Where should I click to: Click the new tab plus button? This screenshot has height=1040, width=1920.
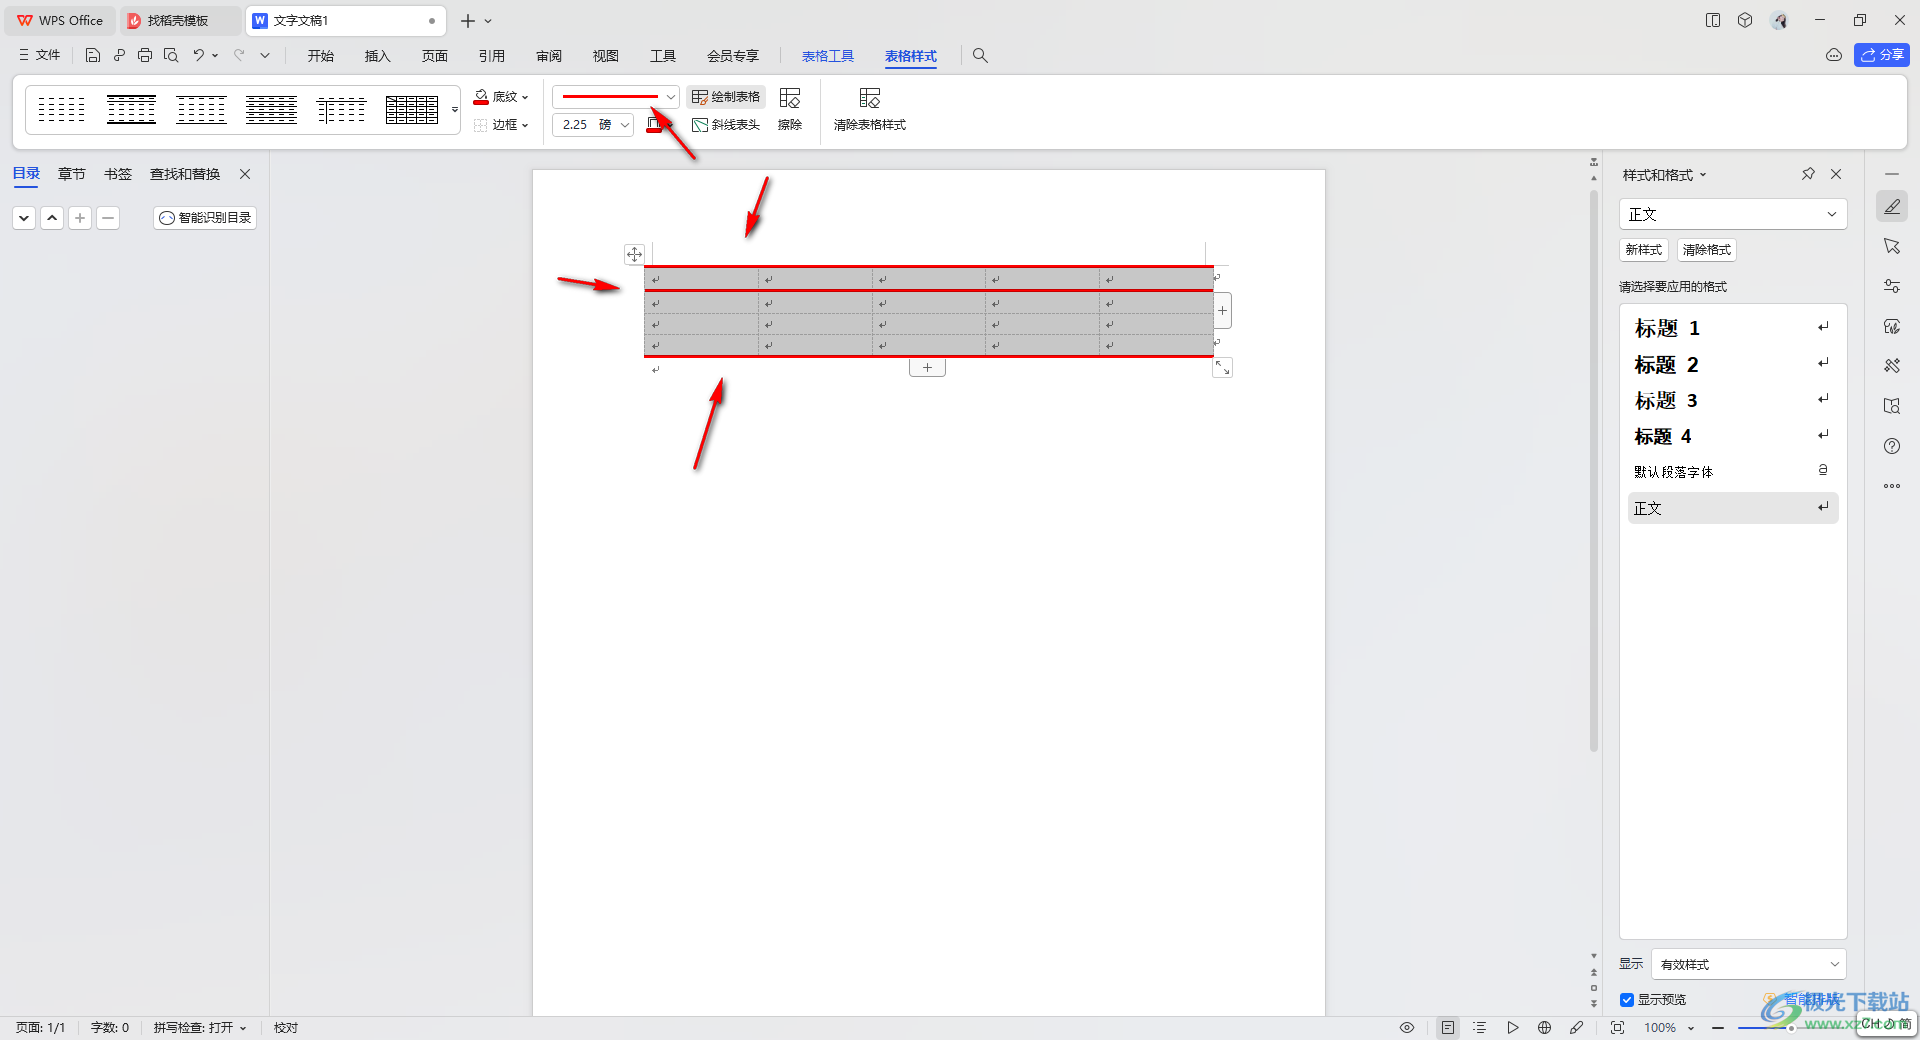(467, 20)
